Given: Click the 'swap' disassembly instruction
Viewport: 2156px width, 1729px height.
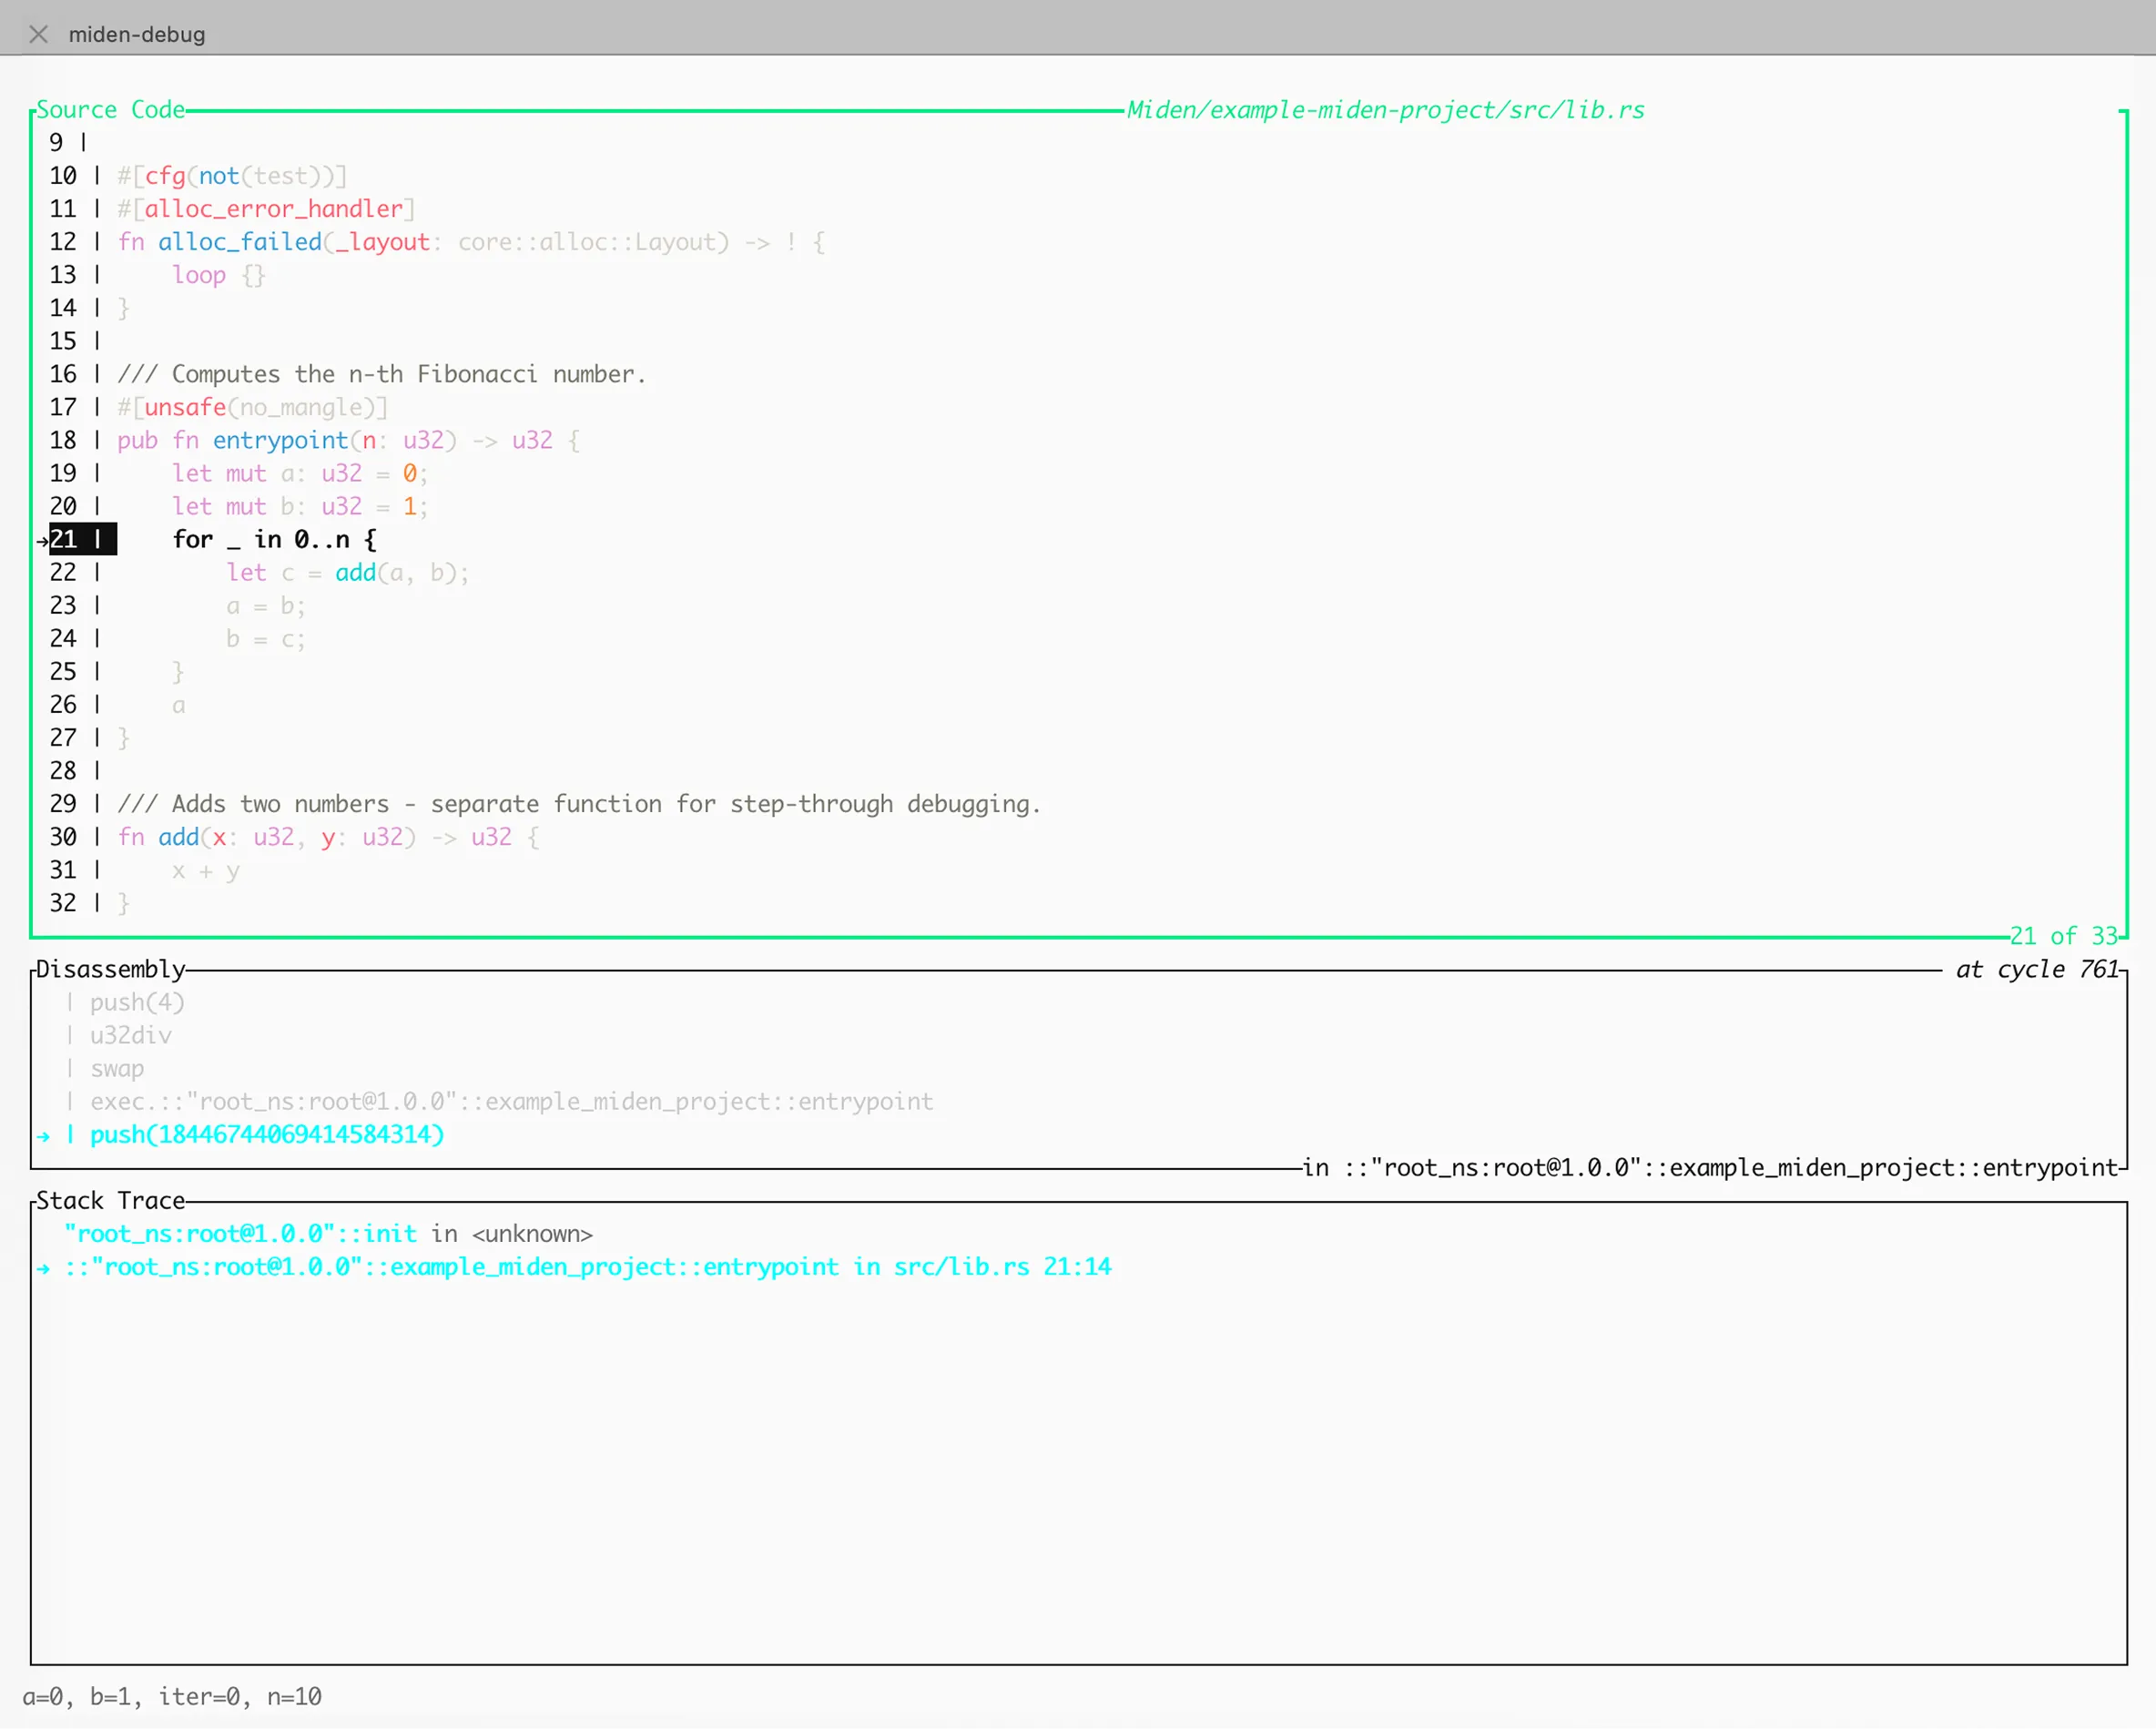Looking at the screenshot, I should tap(117, 1068).
